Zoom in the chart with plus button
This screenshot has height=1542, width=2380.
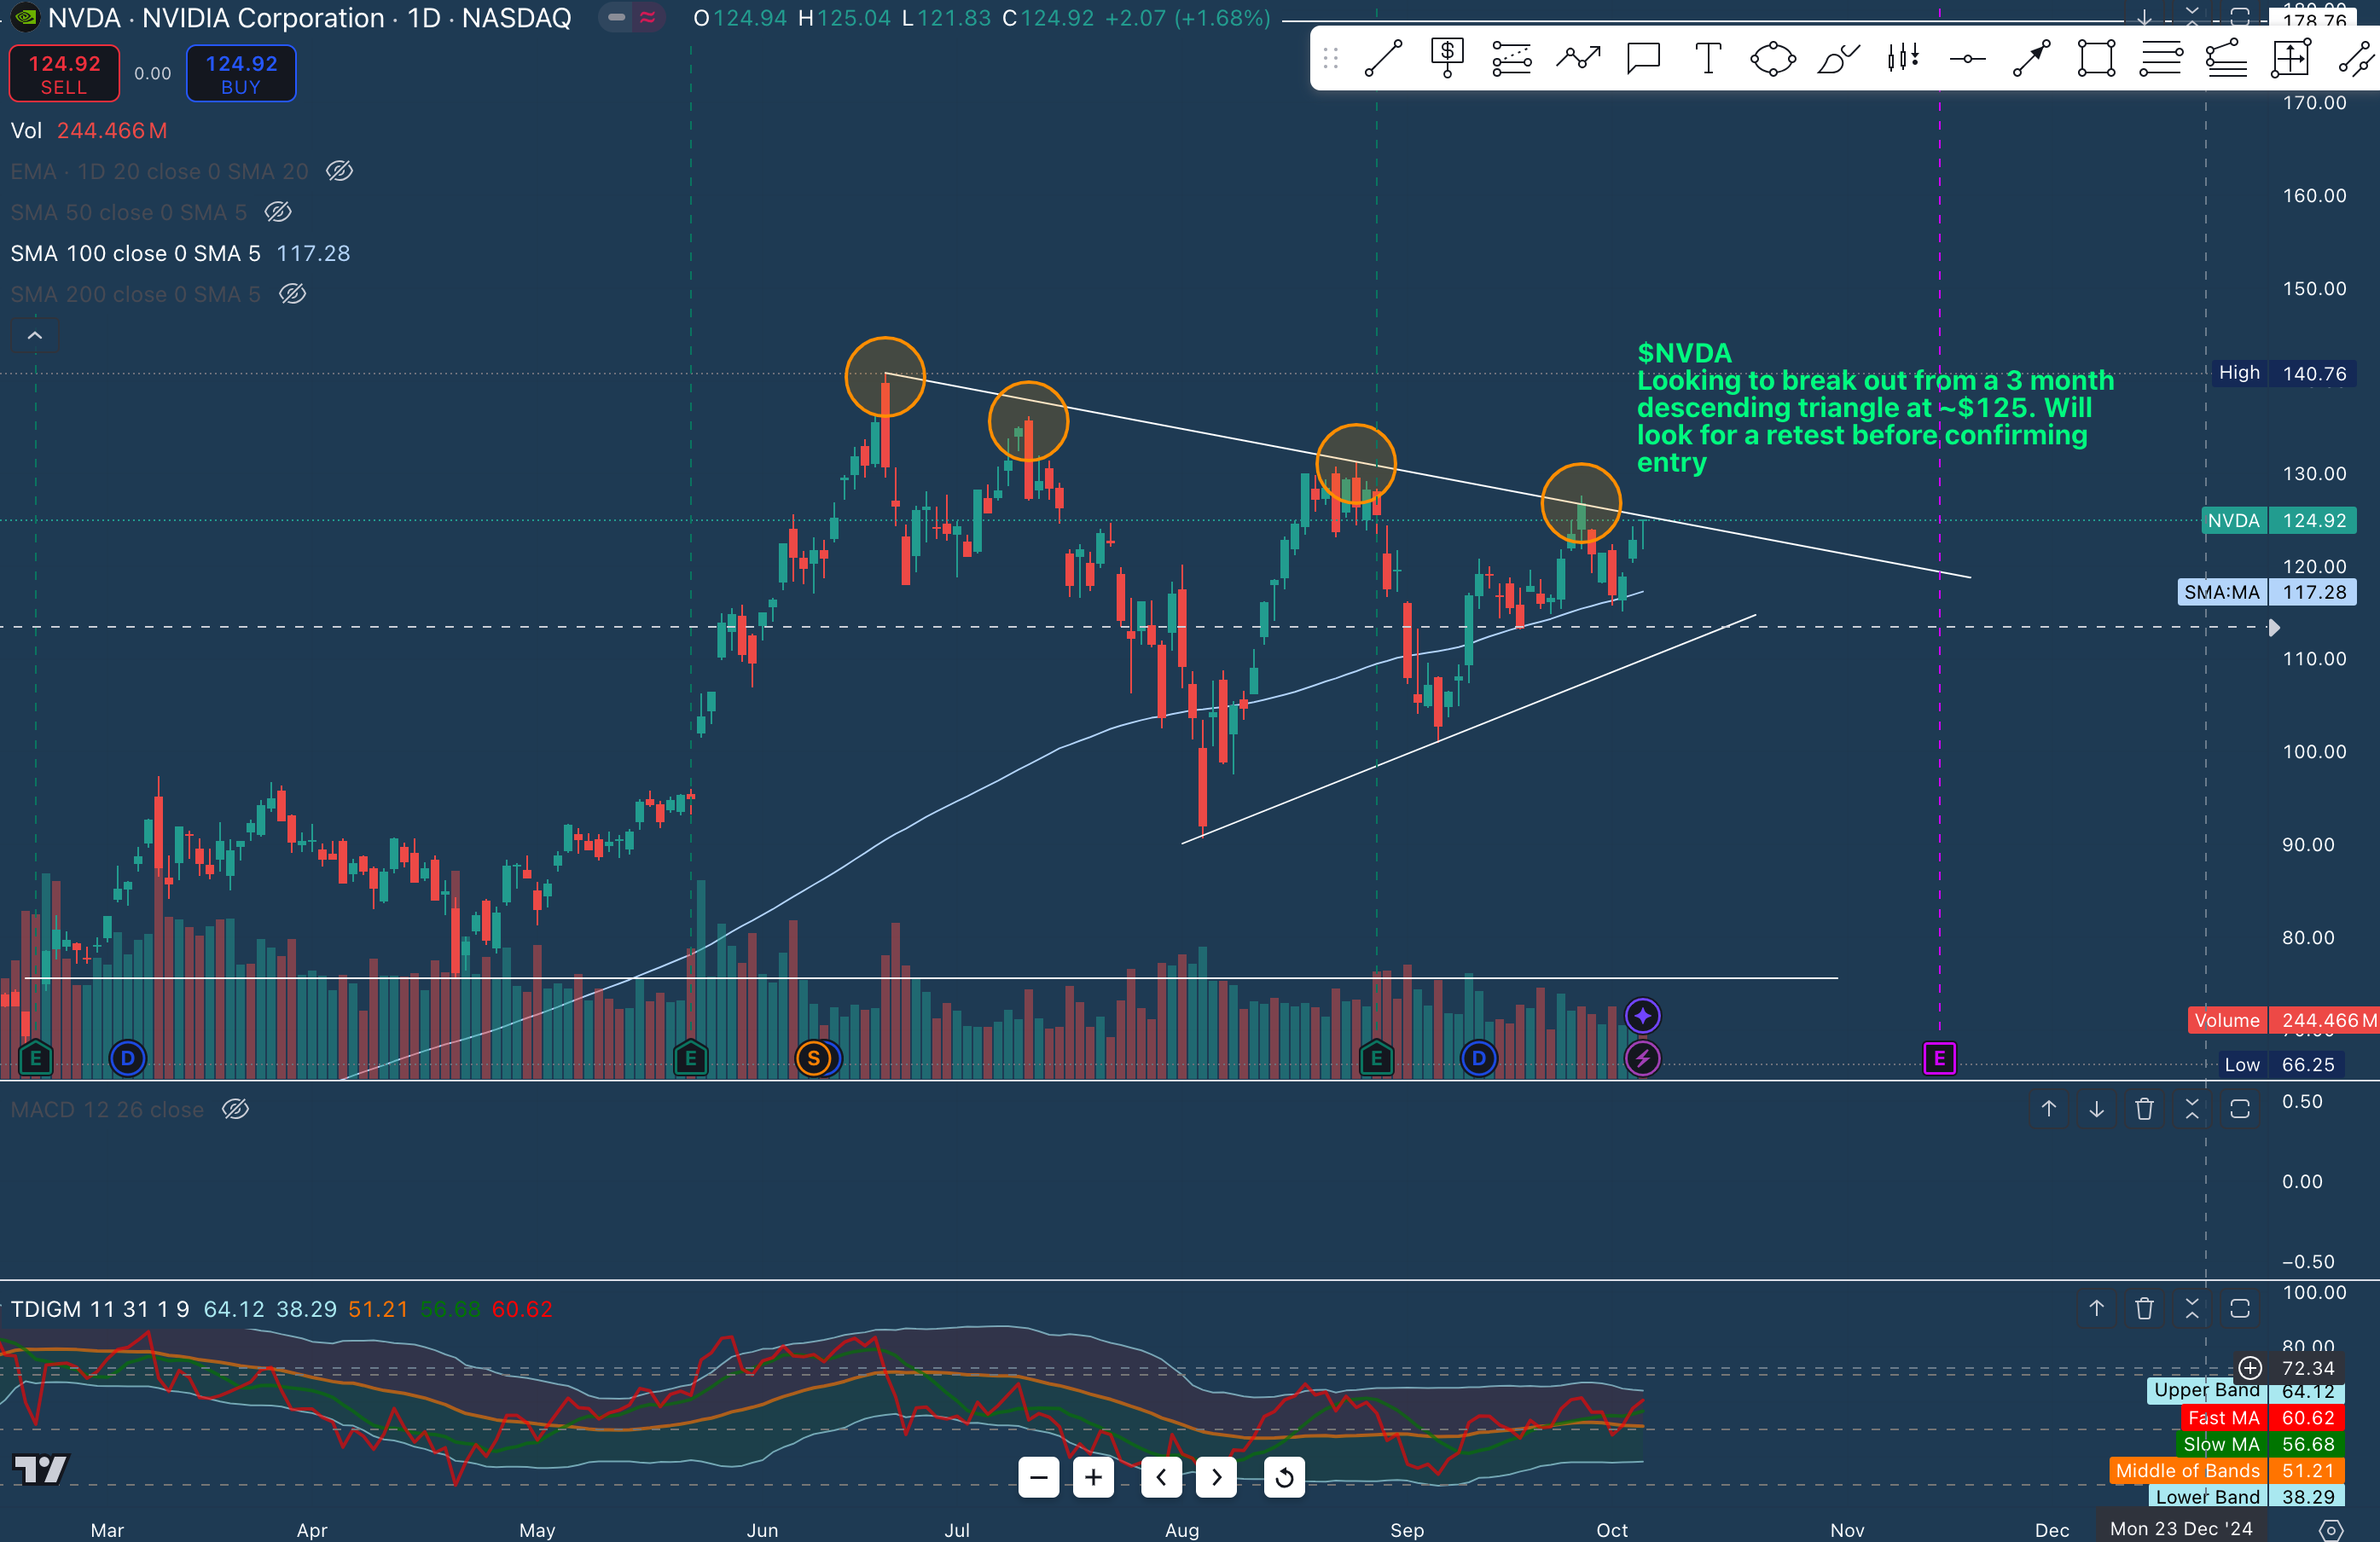(x=1094, y=1477)
